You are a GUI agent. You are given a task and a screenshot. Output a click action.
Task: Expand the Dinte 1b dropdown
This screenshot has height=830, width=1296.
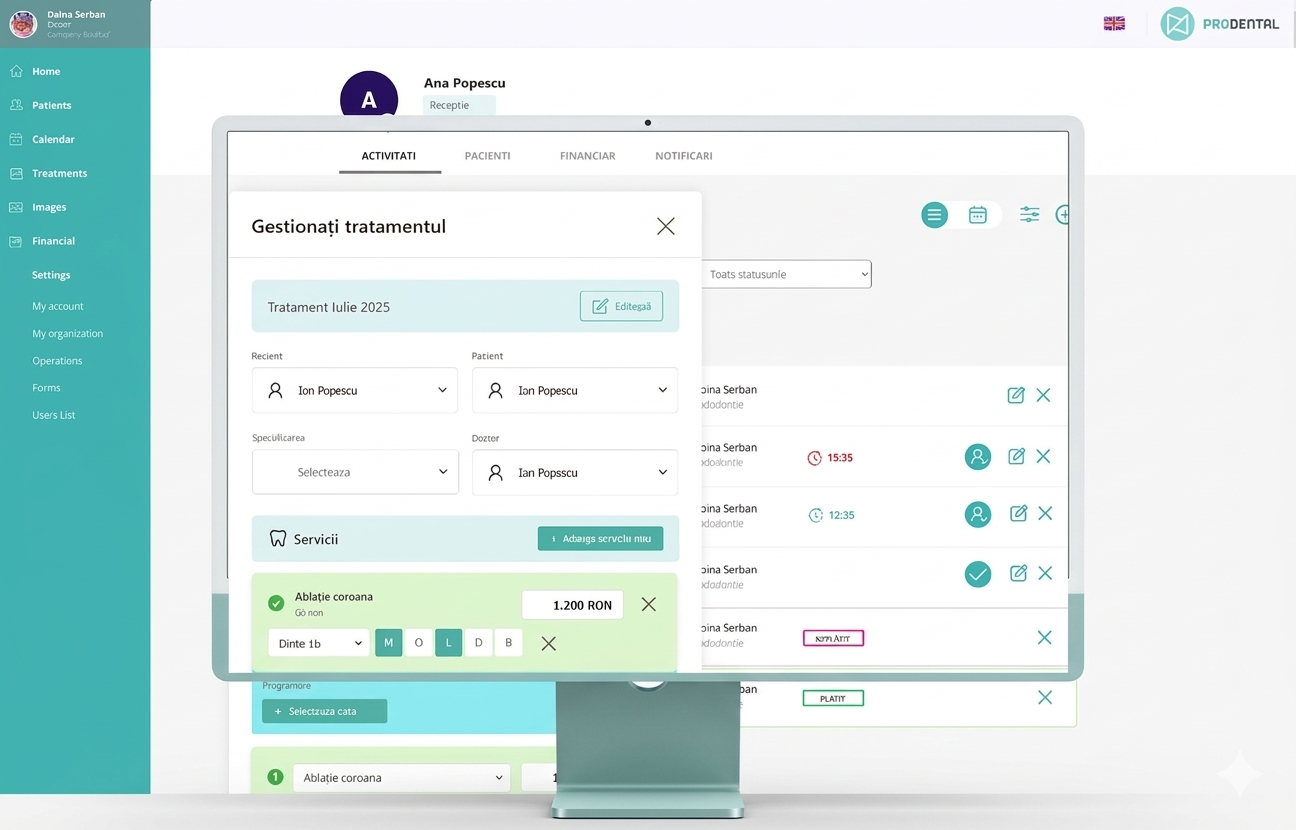pyautogui.click(x=318, y=643)
